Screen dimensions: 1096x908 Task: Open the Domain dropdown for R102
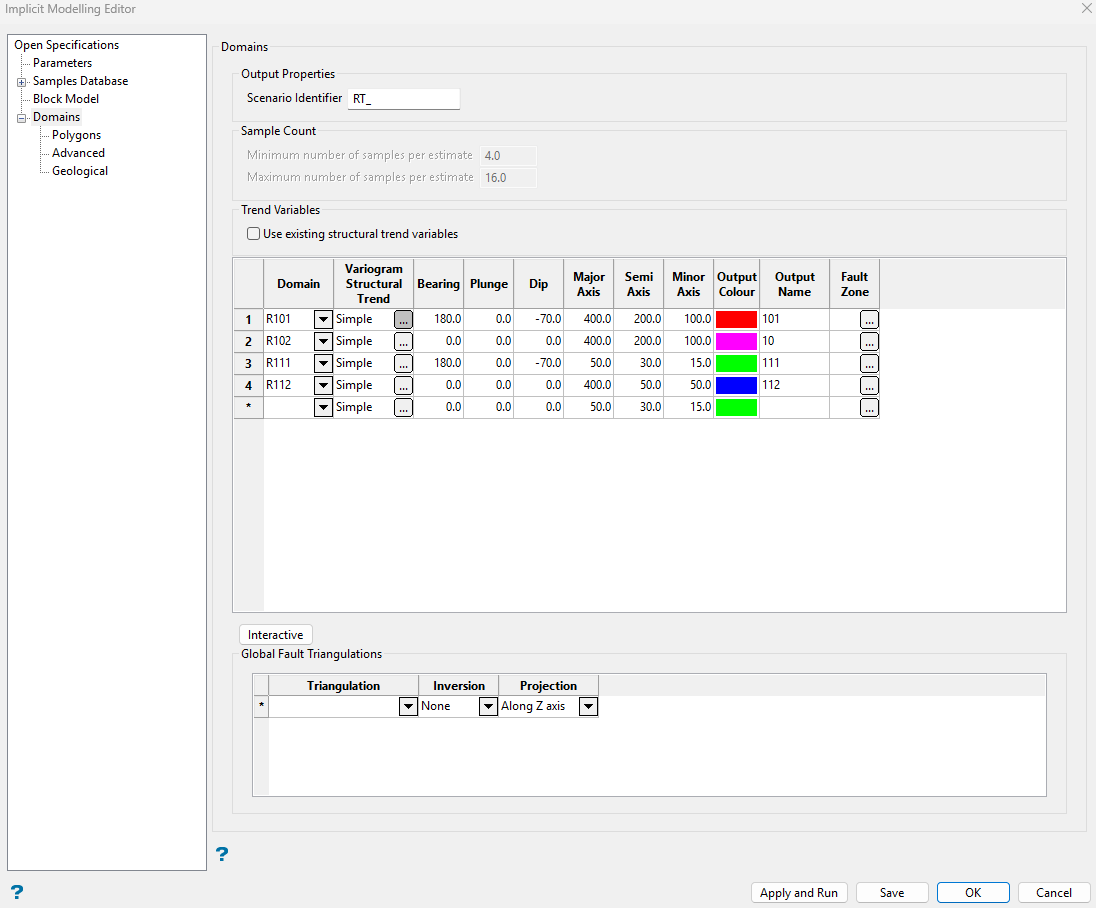(x=323, y=341)
